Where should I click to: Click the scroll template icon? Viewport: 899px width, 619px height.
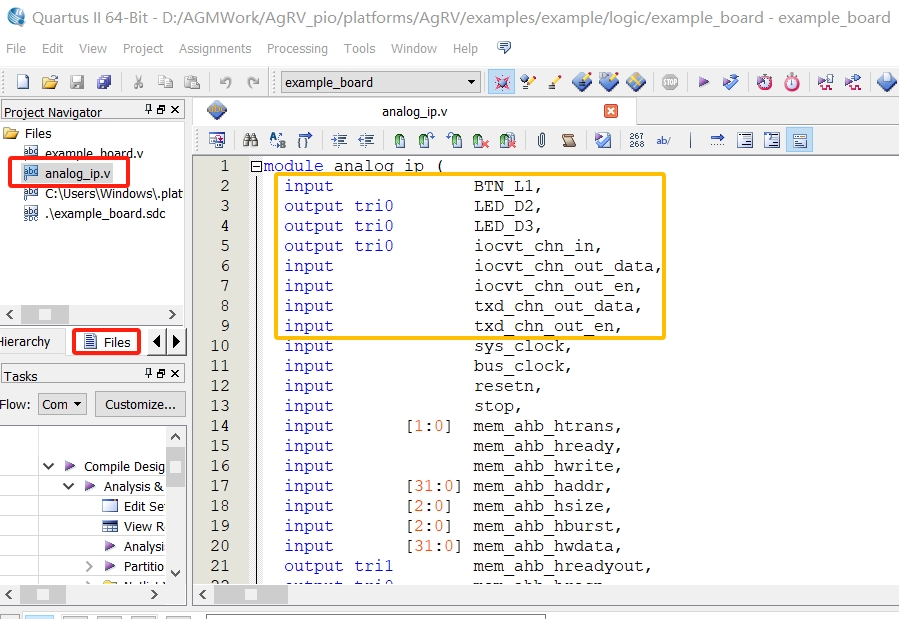point(569,140)
